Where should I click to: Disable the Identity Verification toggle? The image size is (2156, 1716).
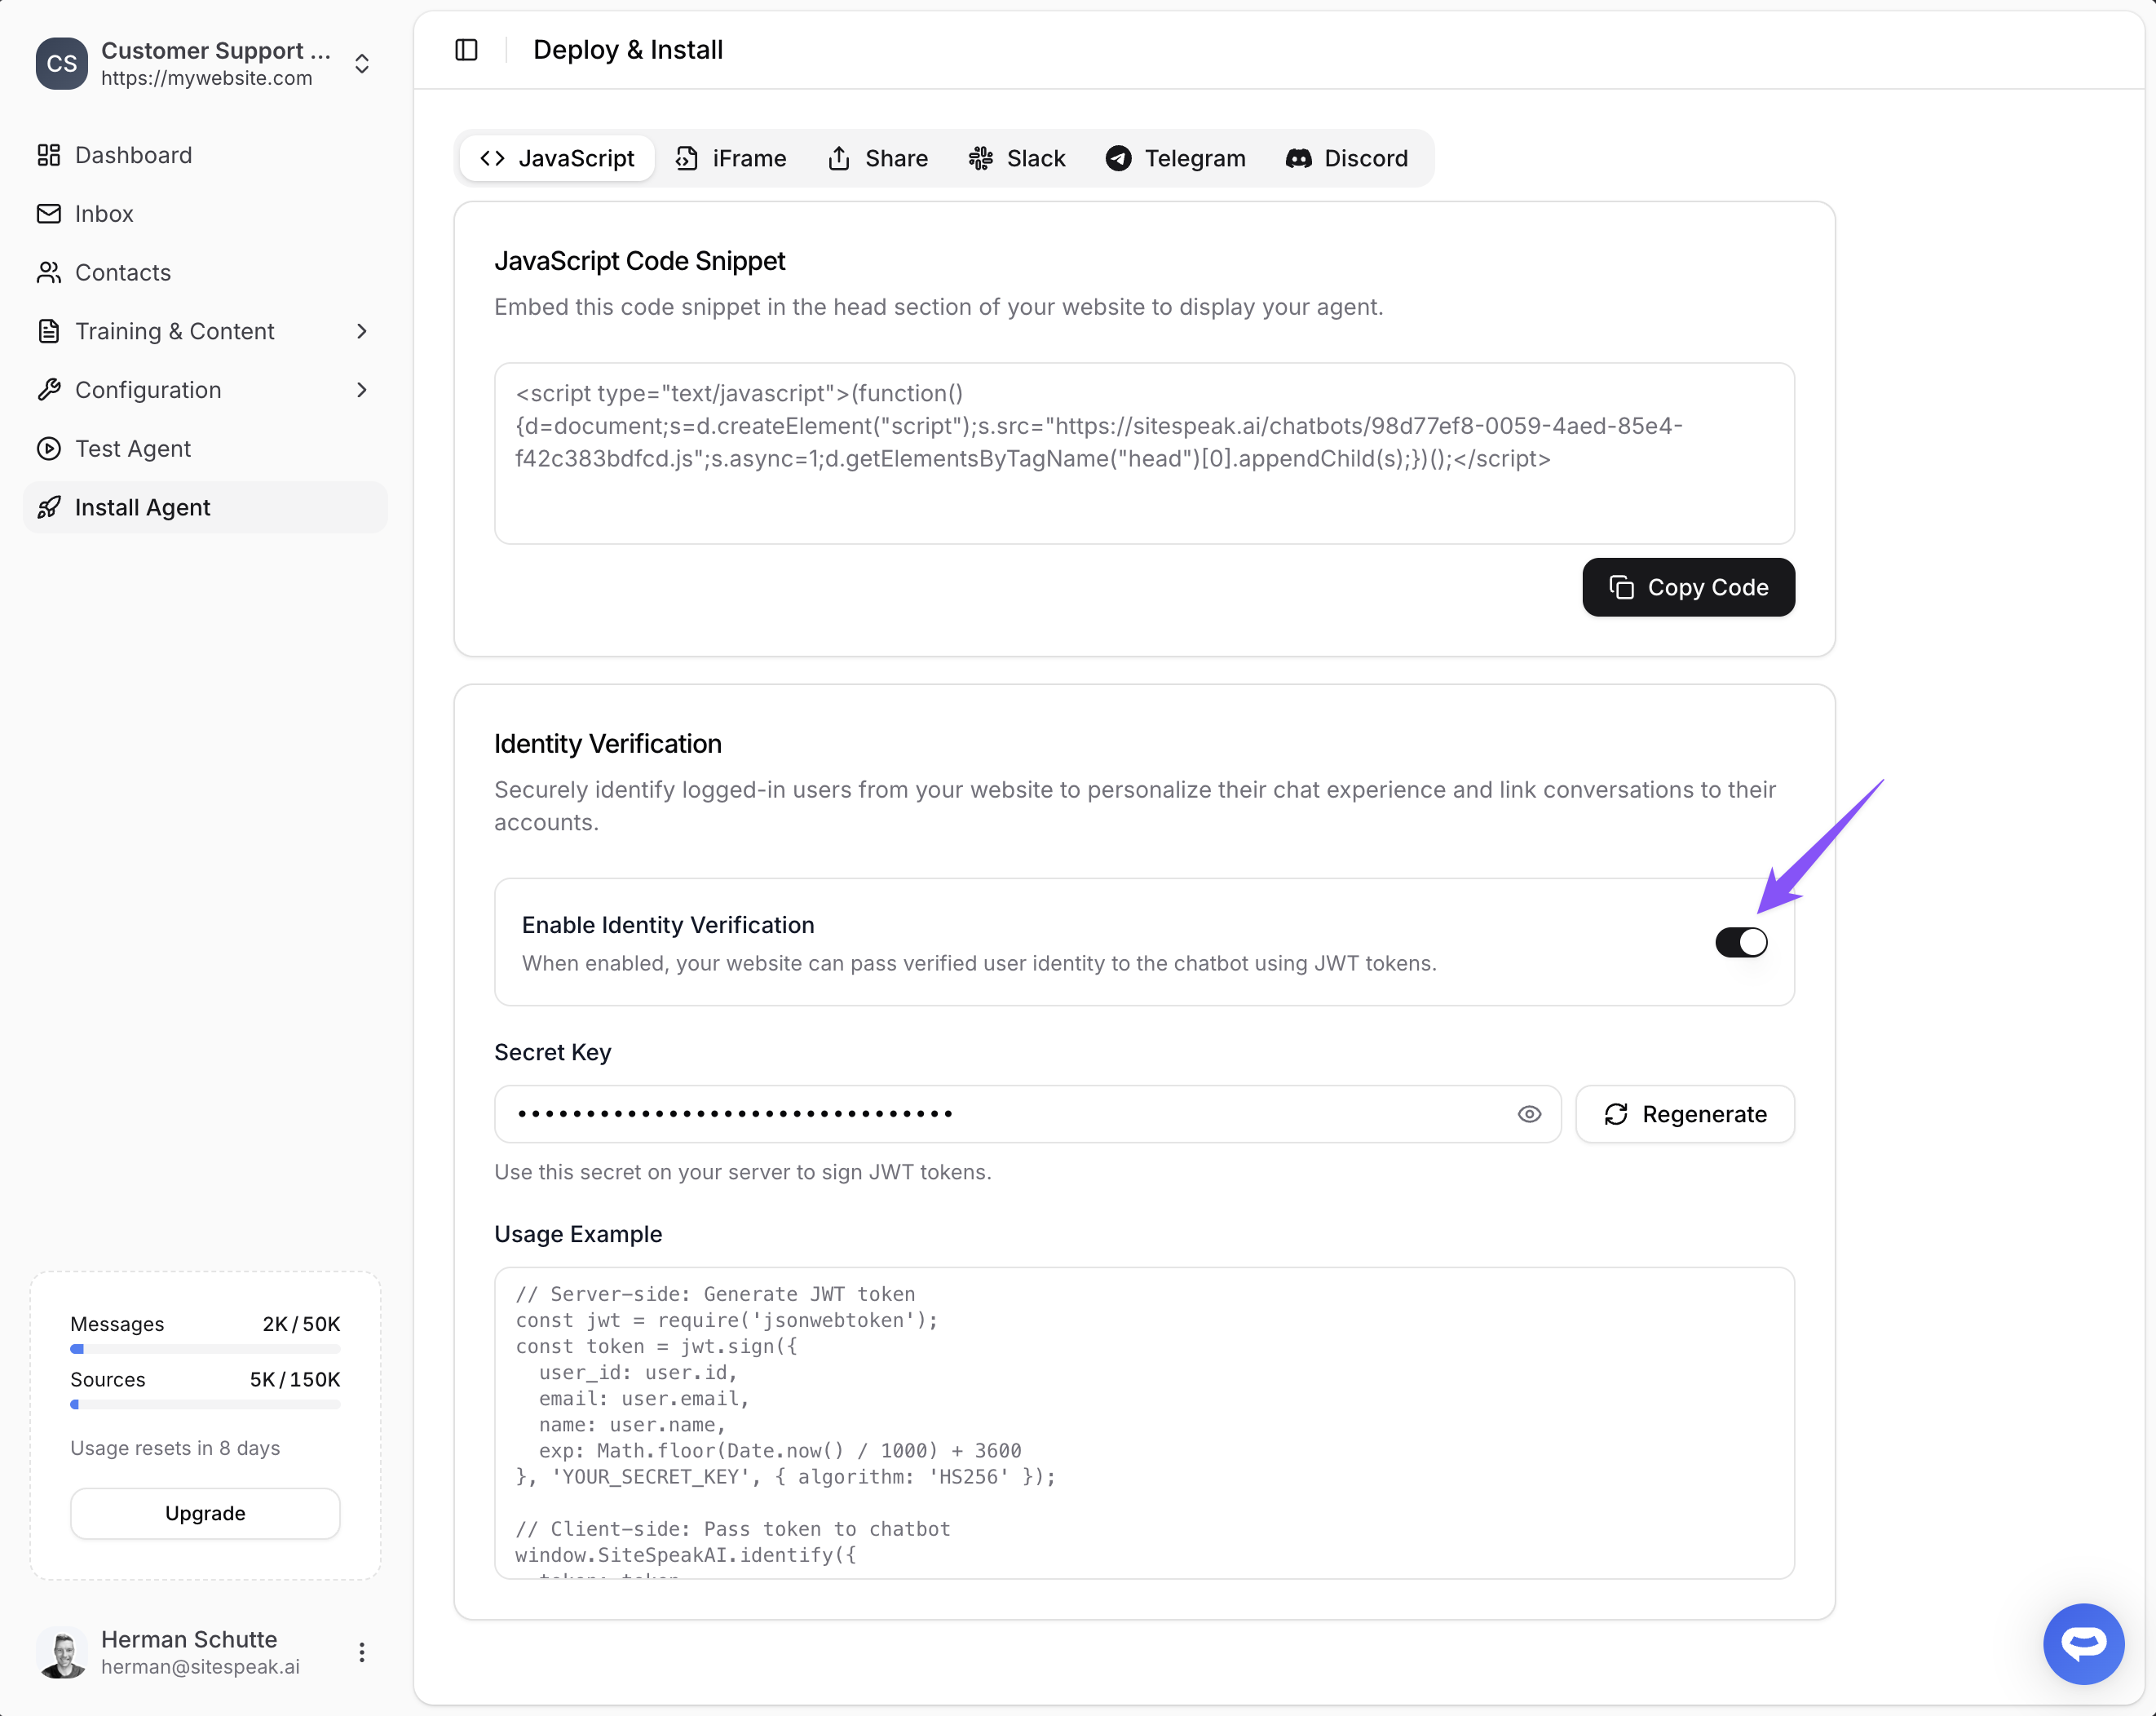point(1741,942)
